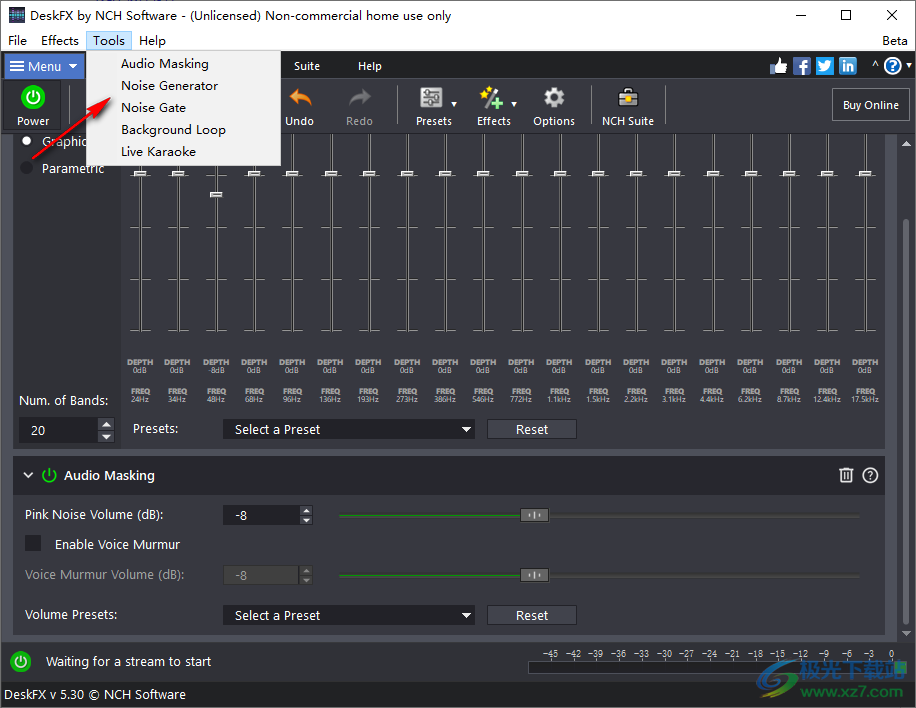Open the Select a Preset dropdown for equalizer
916x708 pixels.
tap(348, 428)
